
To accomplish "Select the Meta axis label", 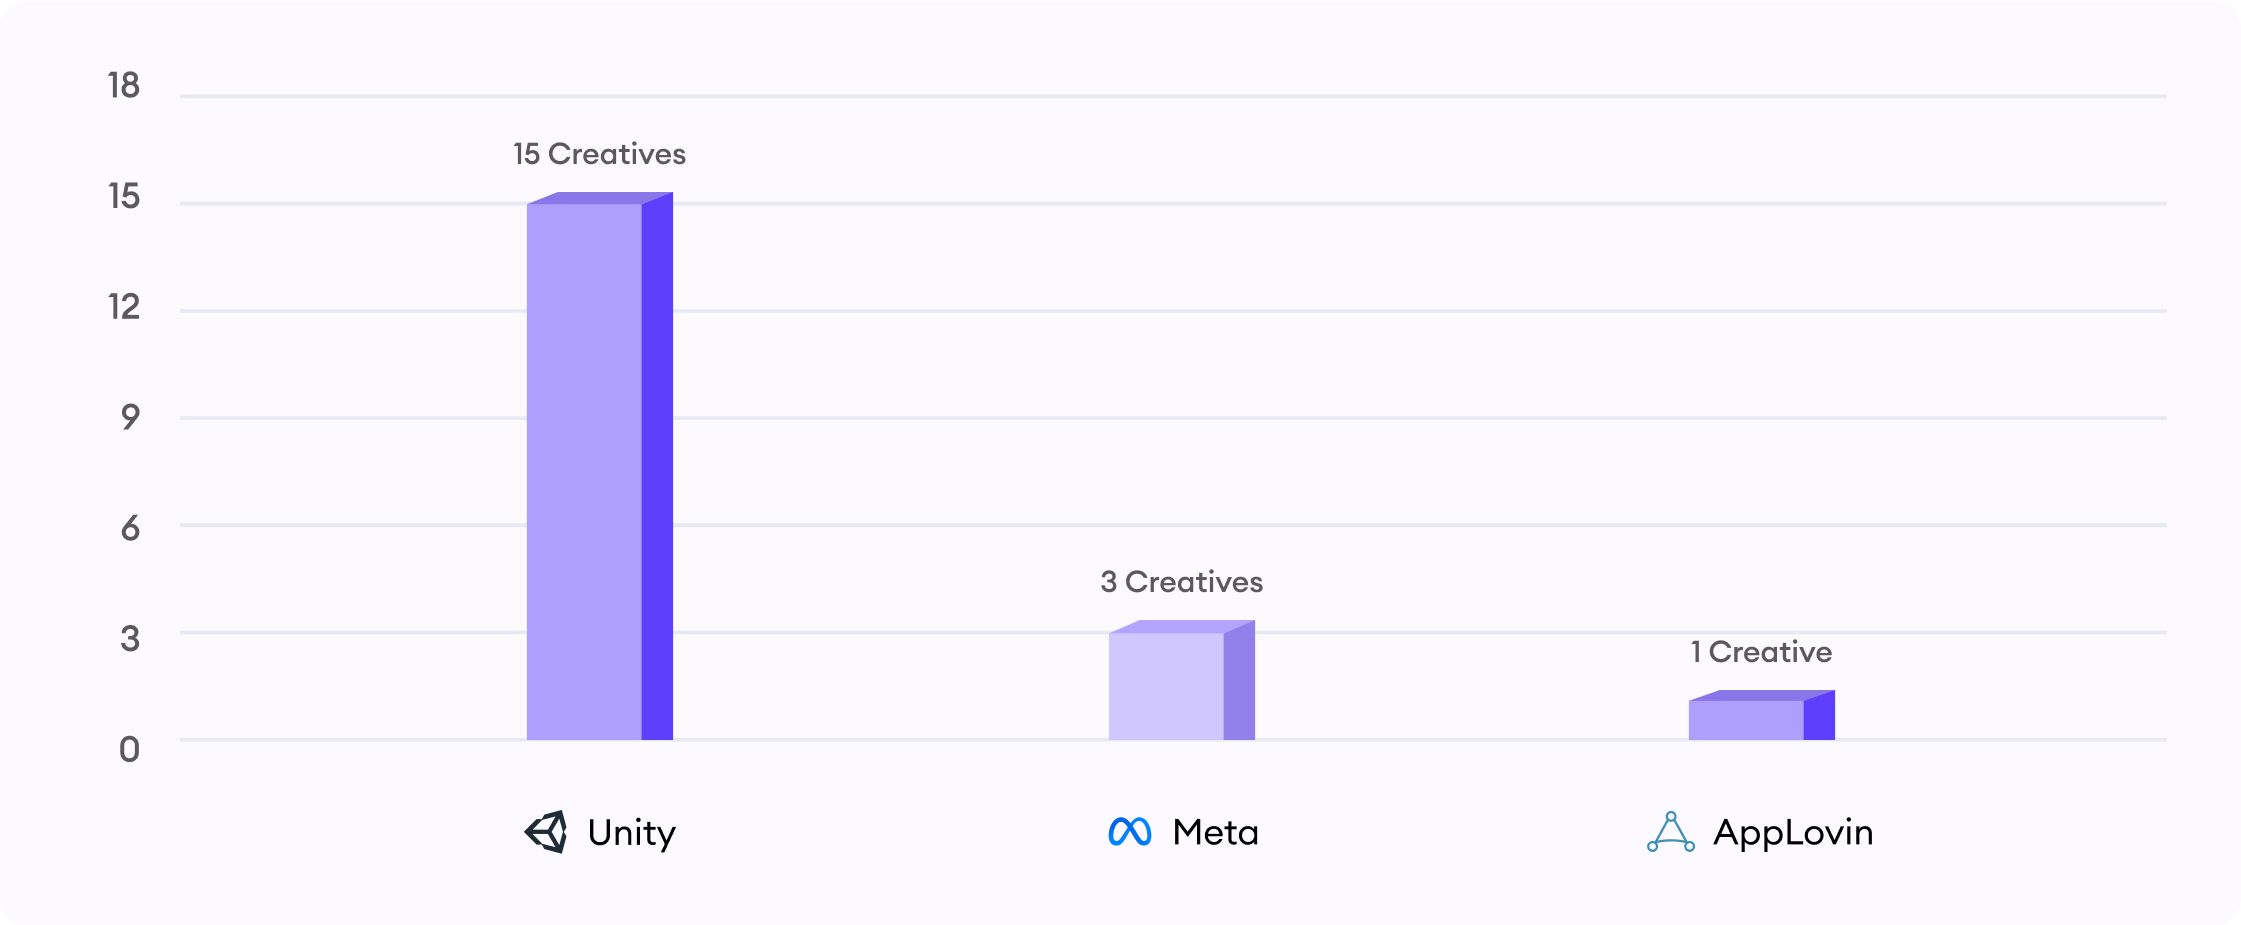I will 1215,832.
